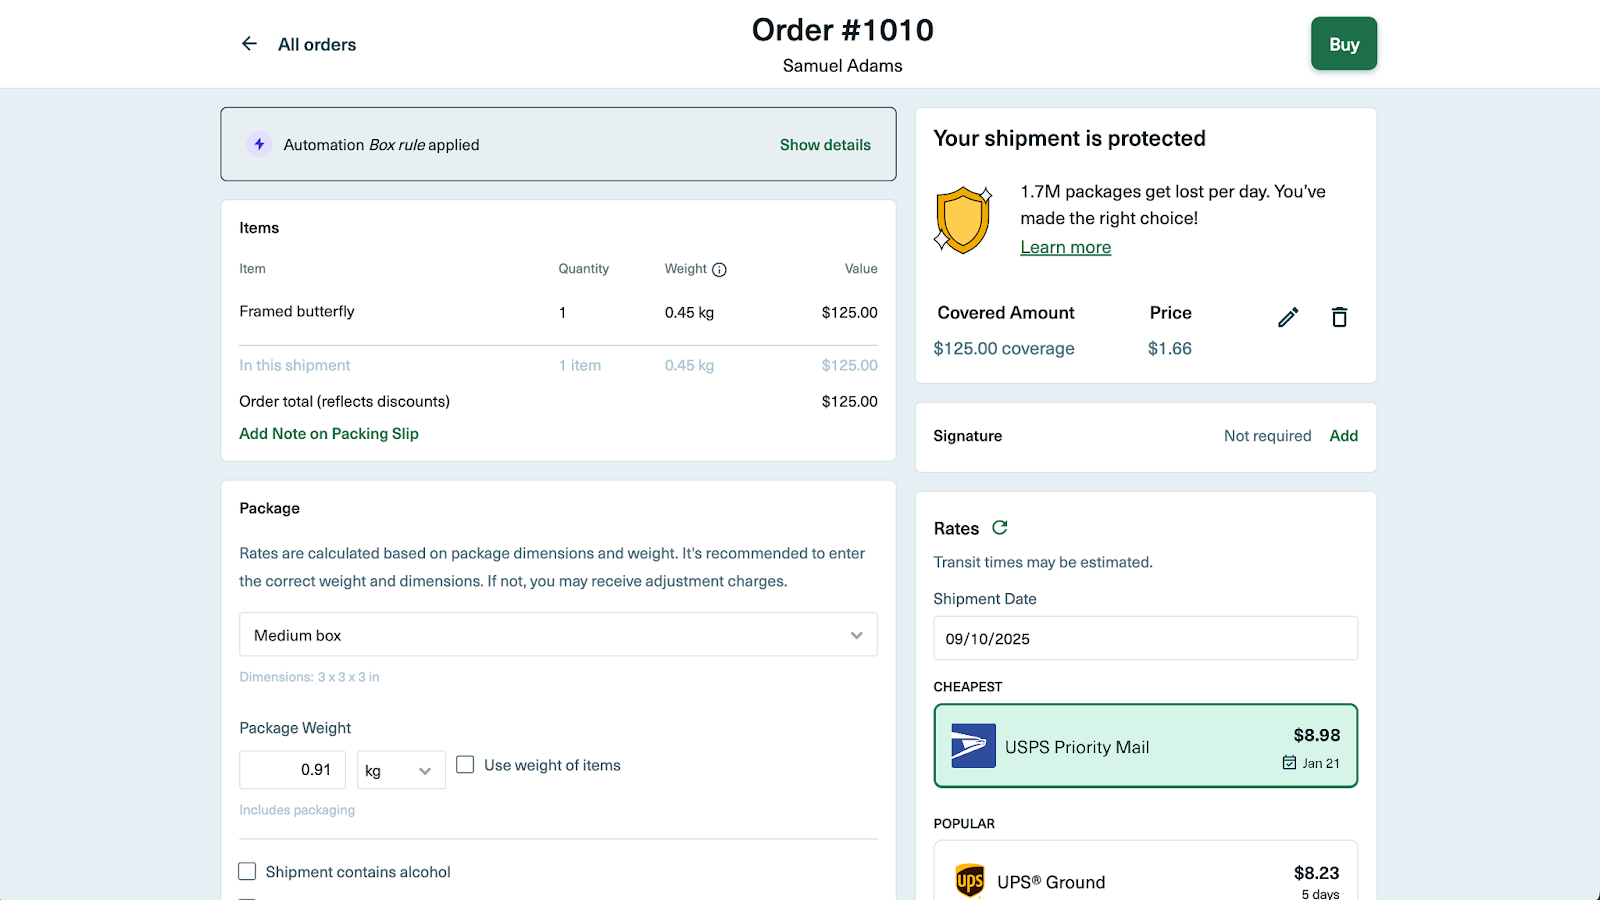Viewport: 1600px width, 900px height.
Task: Open the Learn more link
Action: pyautogui.click(x=1065, y=247)
